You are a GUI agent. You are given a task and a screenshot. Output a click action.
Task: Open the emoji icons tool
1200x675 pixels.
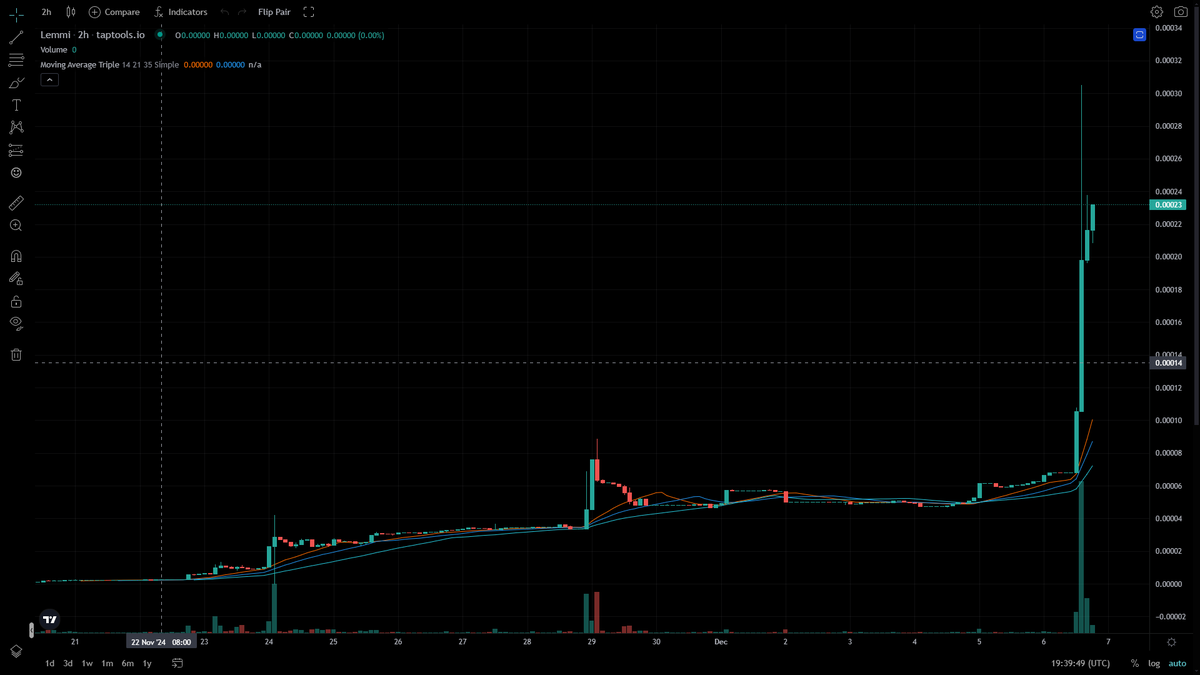click(x=16, y=173)
